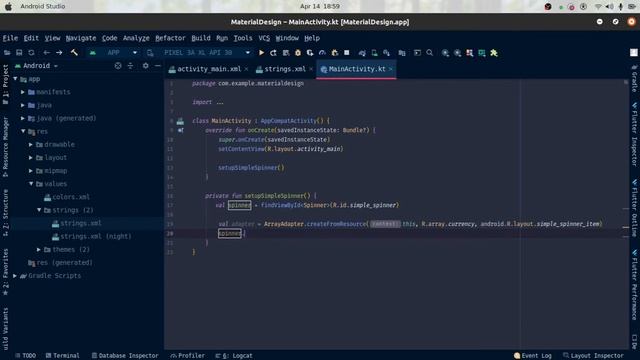Expand the themes (2) node

click(39, 249)
